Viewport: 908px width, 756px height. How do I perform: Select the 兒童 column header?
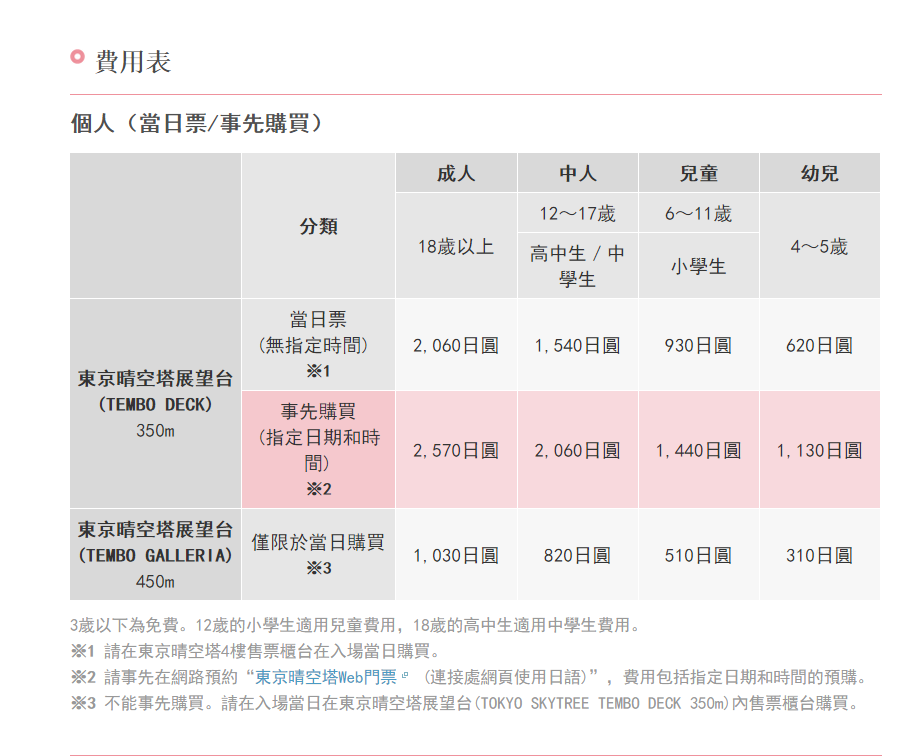(699, 173)
